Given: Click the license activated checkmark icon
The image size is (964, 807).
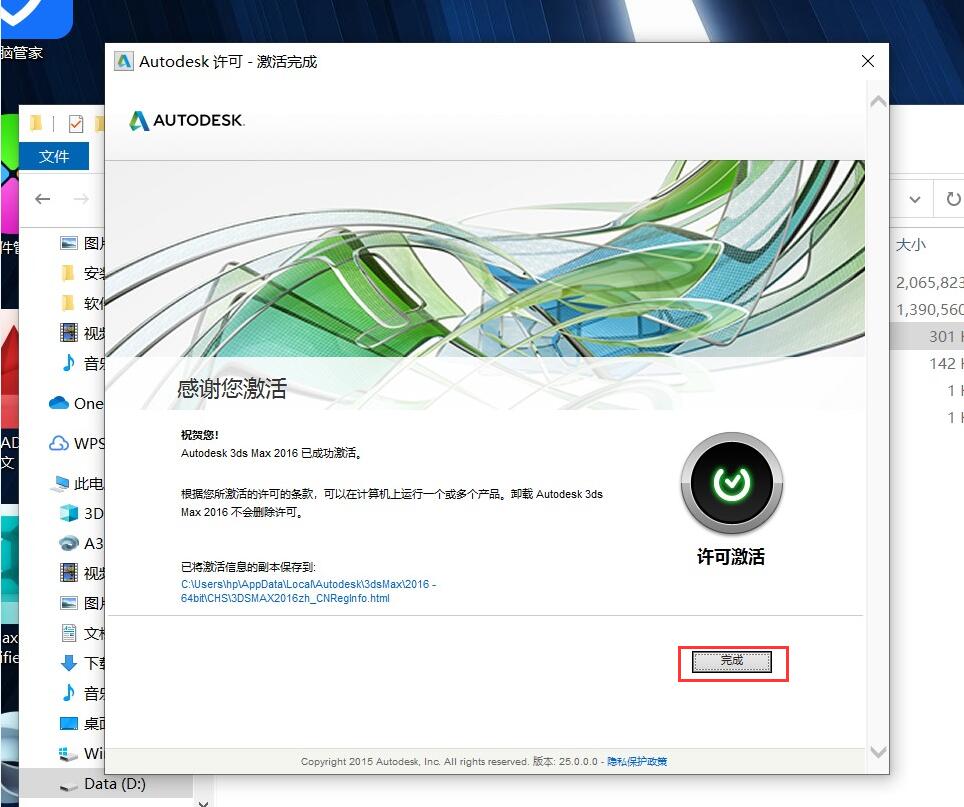Looking at the screenshot, I should pos(732,485).
